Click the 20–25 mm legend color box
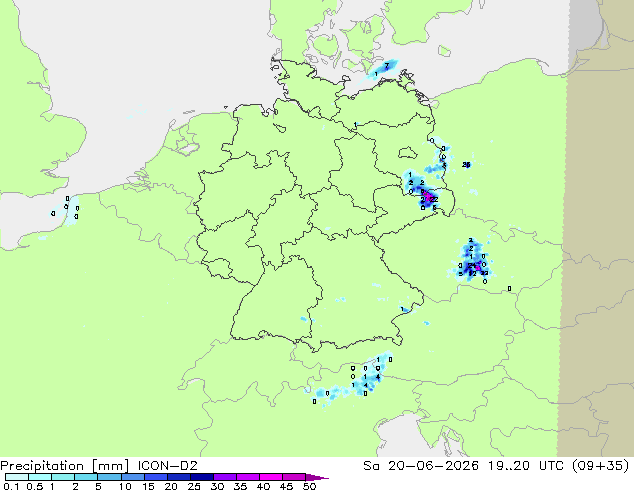The width and height of the screenshot is (634, 490). pos(178,477)
